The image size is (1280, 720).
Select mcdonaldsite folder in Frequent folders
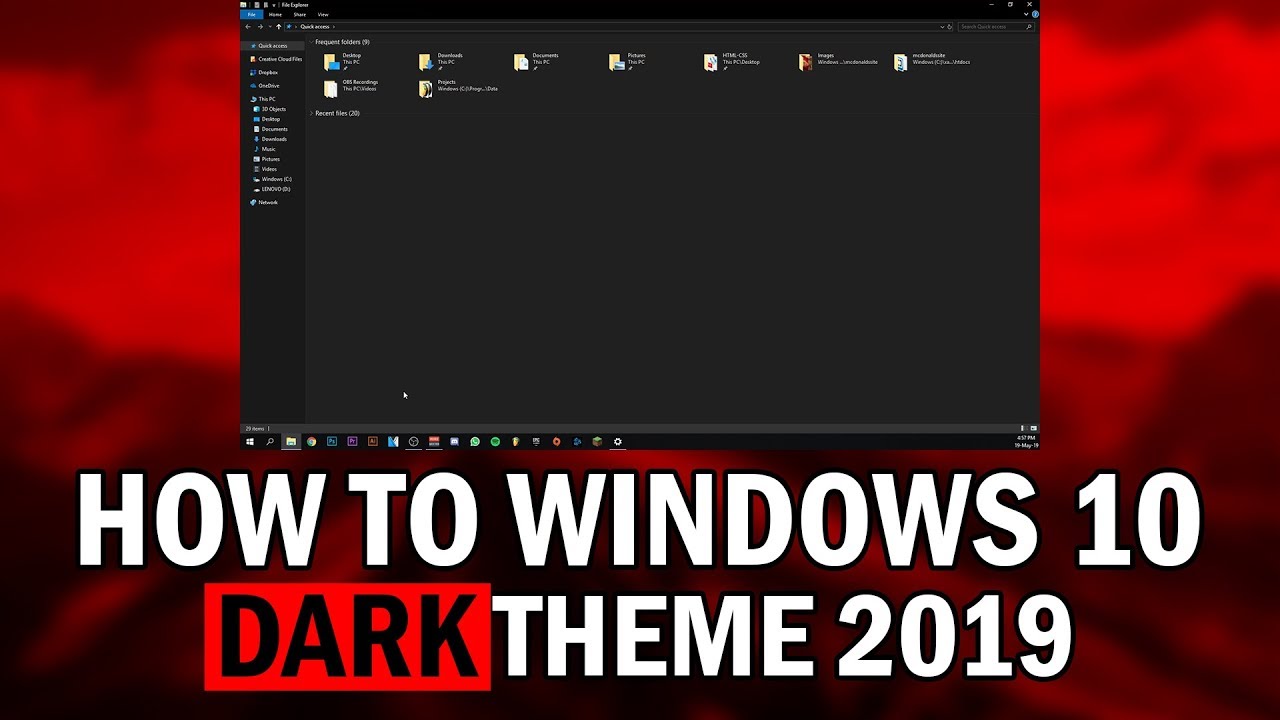(x=932, y=62)
